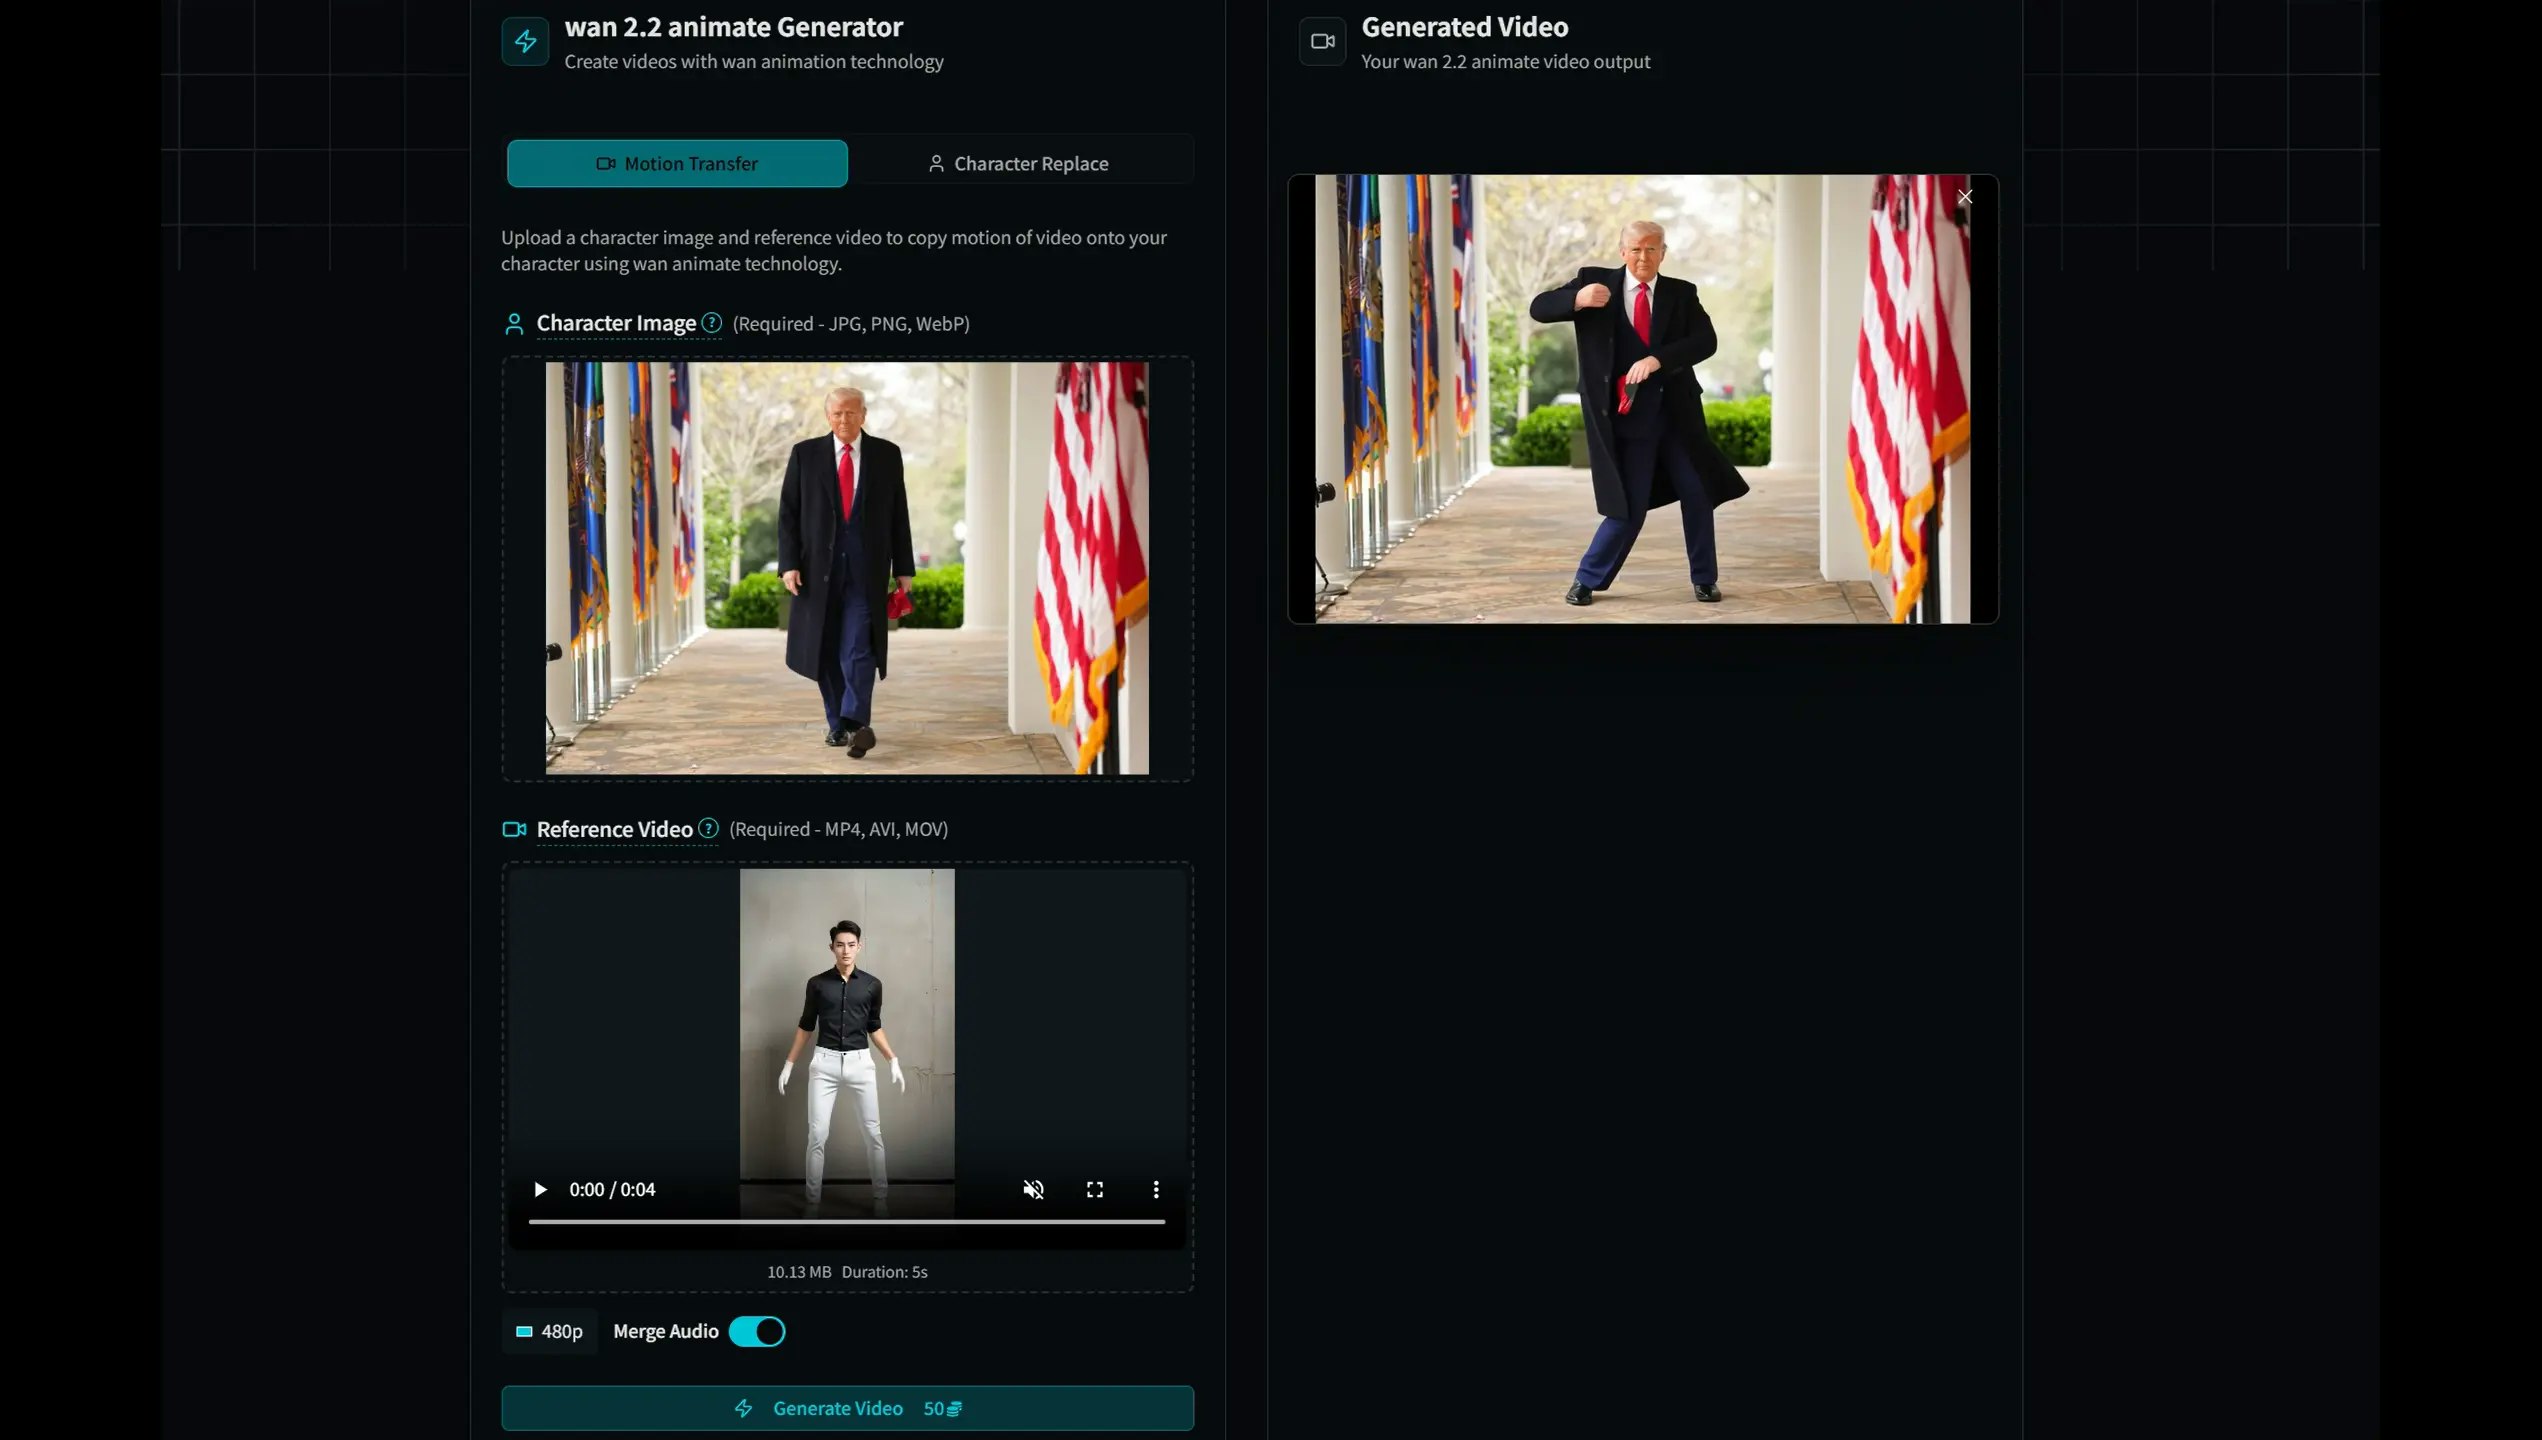The width and height of the screenshot is (2542, 1440).
Task: Open Character Image help tooltip icon
Action: click(711, 323)
